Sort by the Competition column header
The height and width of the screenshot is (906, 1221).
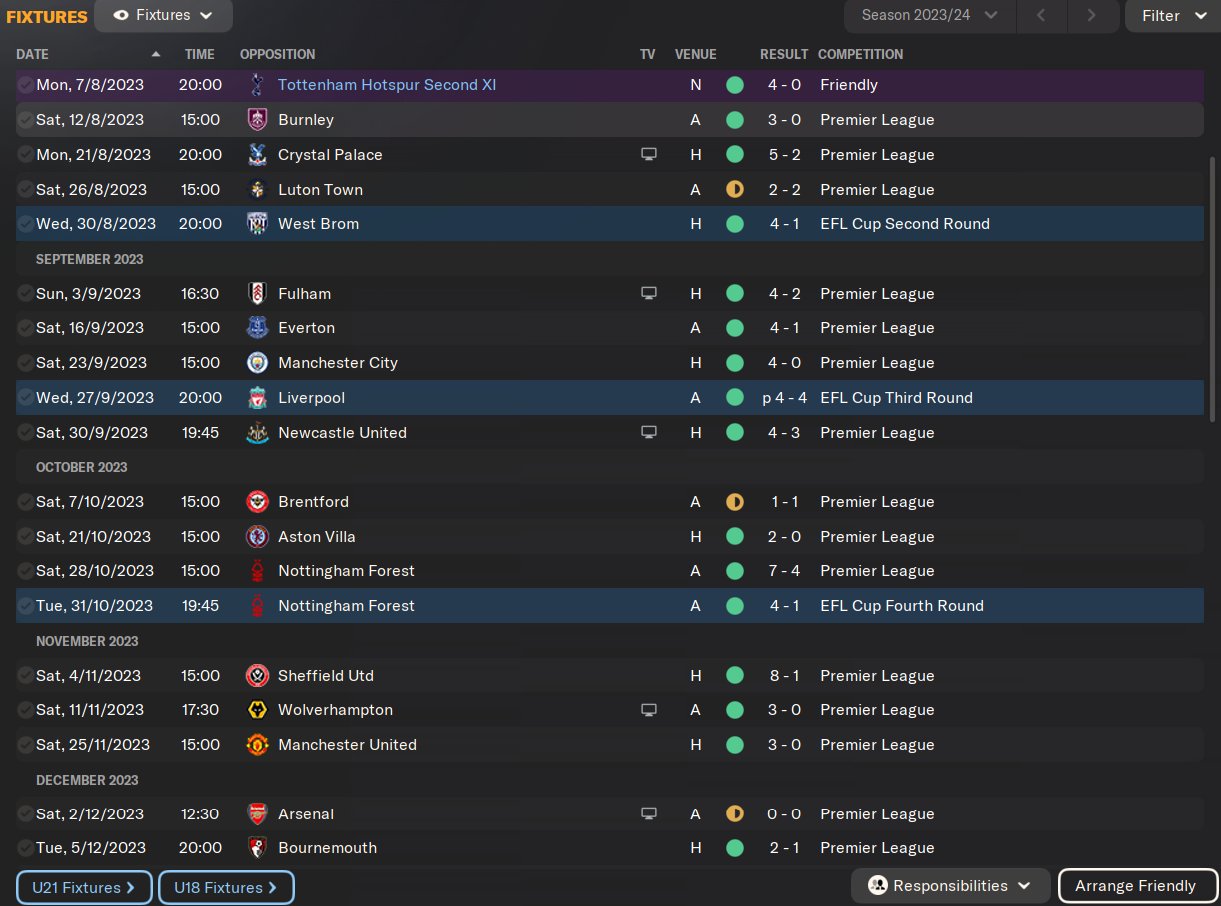(x=860, y=54)
